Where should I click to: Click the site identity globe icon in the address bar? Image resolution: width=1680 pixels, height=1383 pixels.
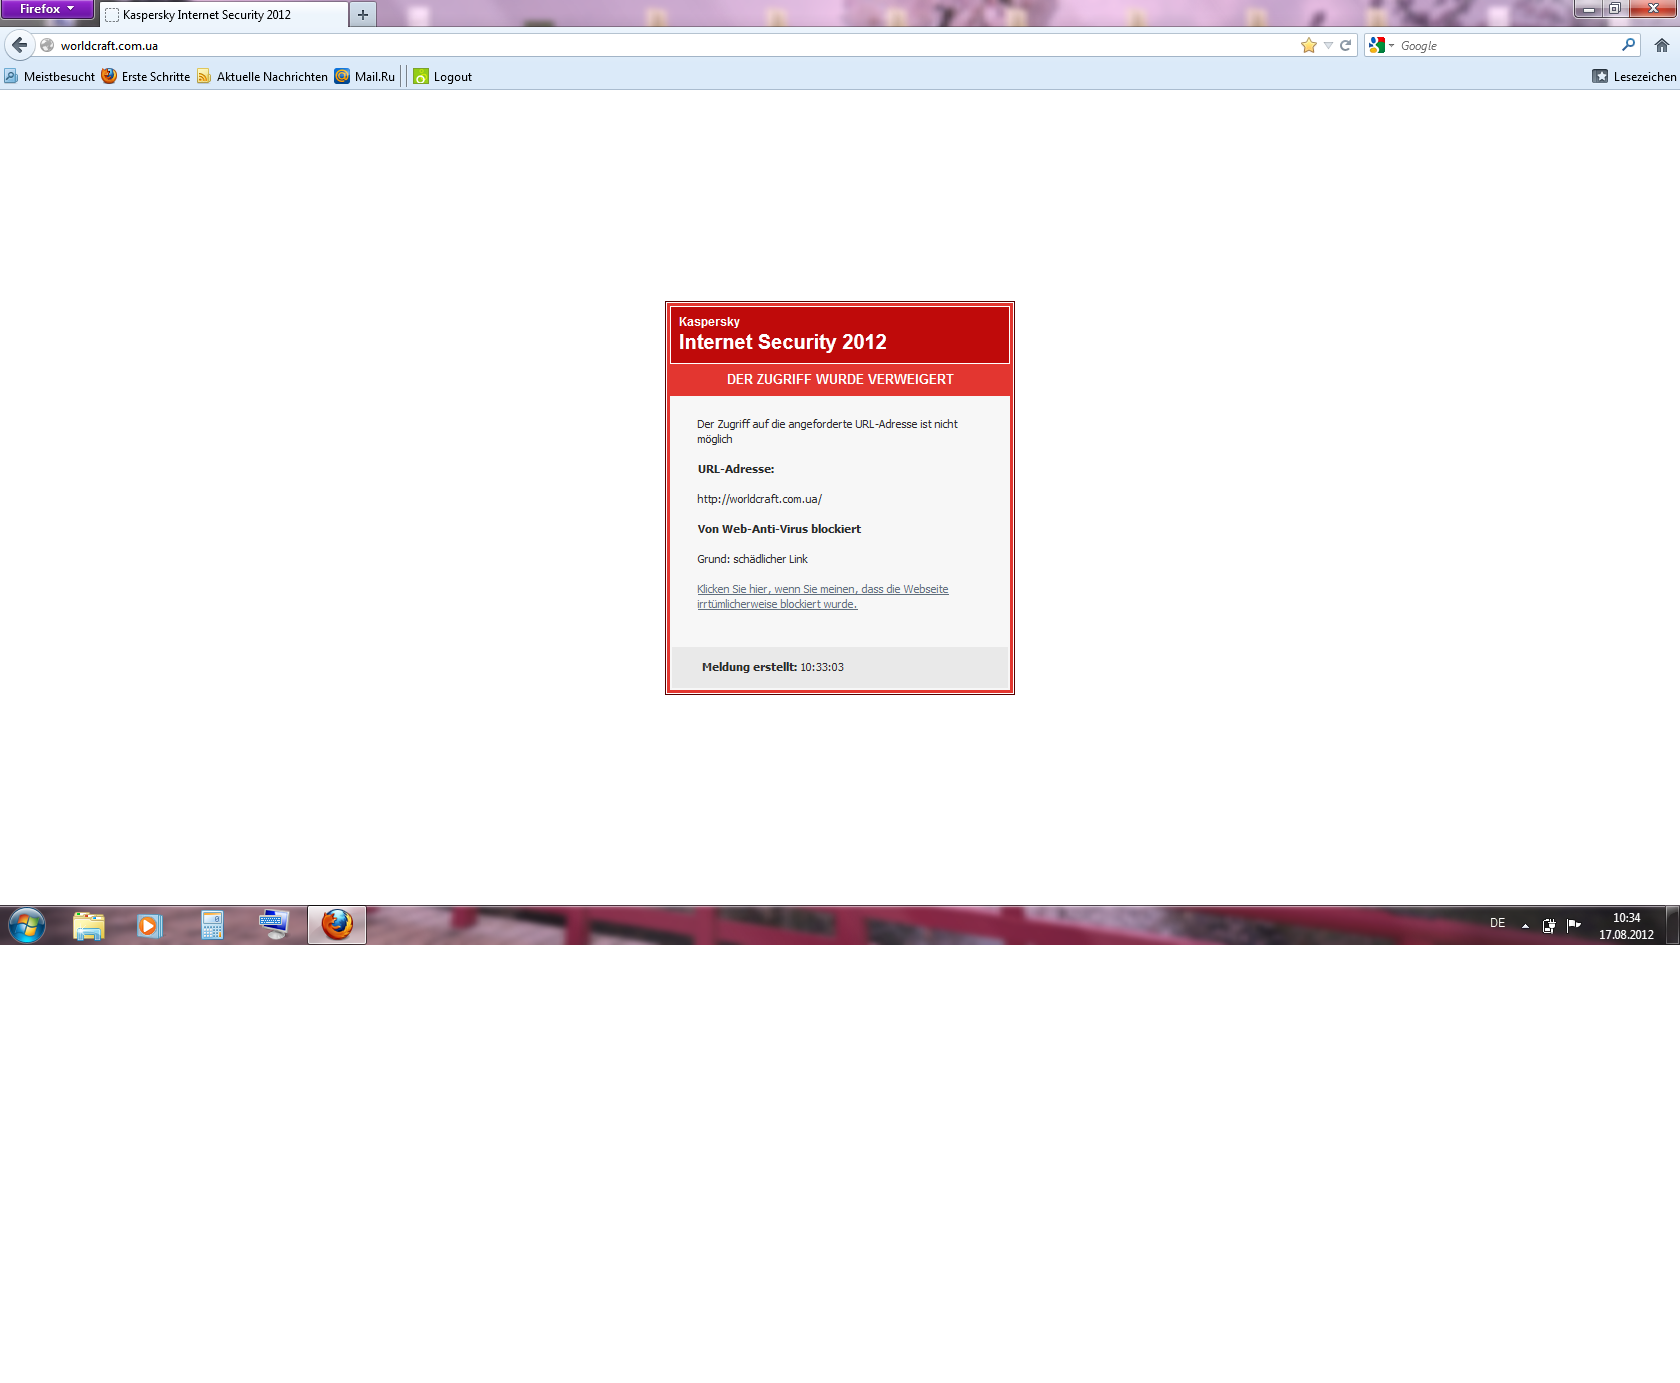tap(47, 45)
